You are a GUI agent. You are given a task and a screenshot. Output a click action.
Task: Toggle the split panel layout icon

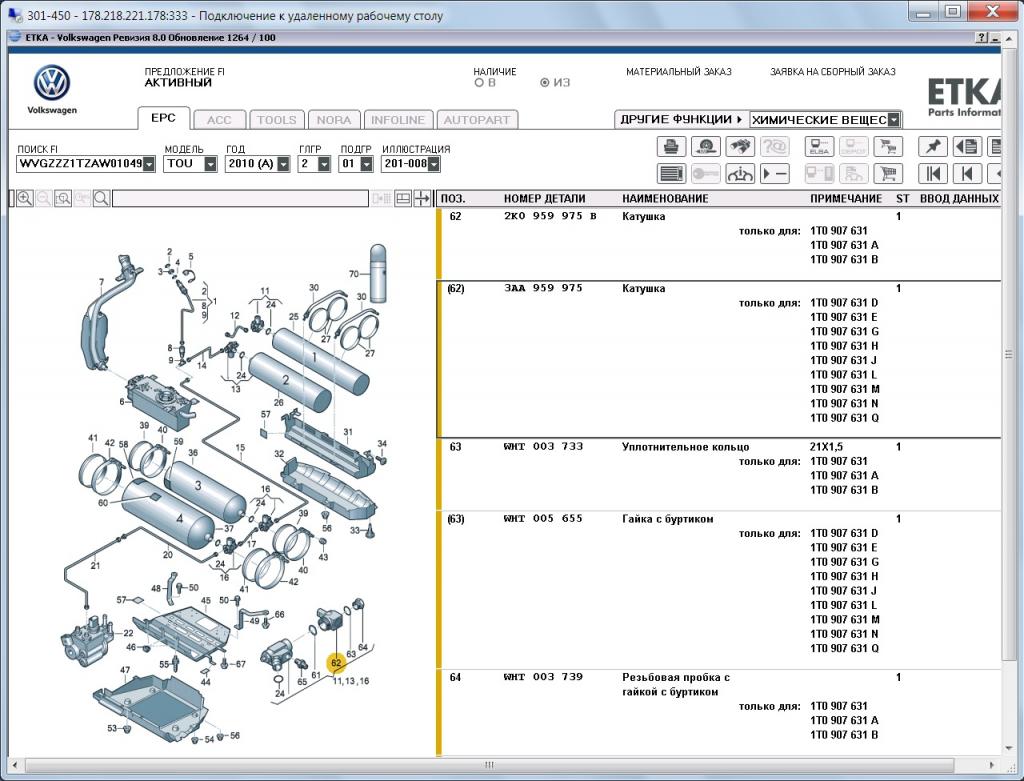coord(403,199)
